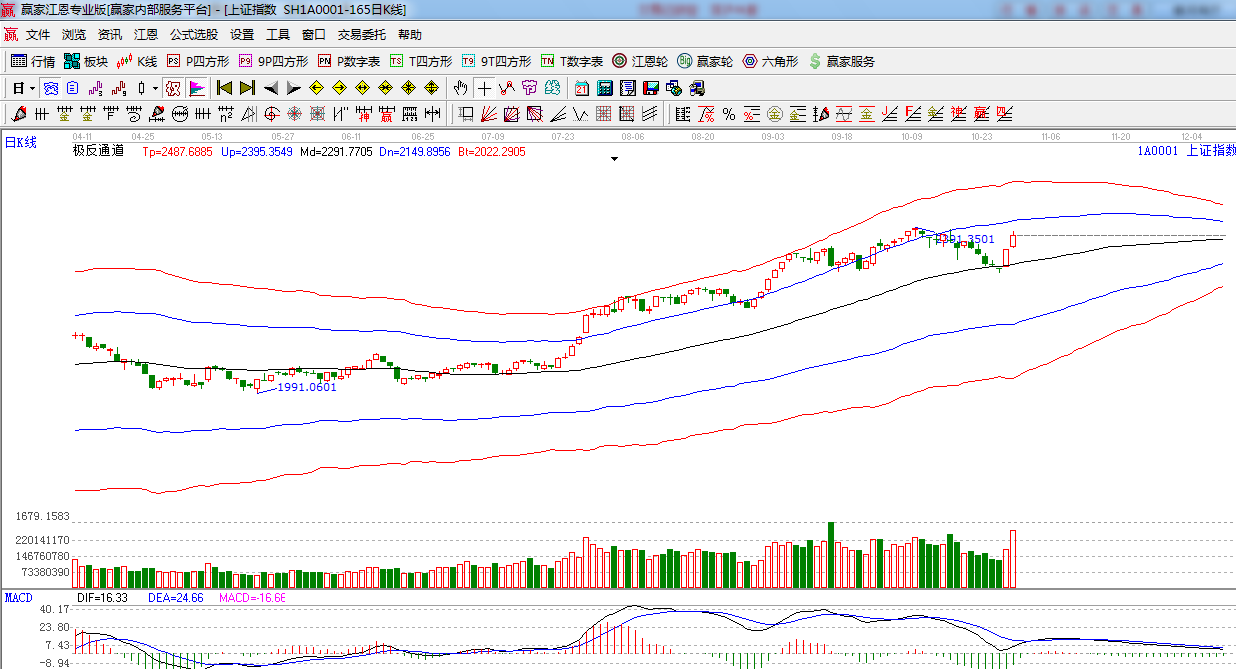Open the 行情 market quotes view
The image size is (1236, 669).
tap(33, 61)
